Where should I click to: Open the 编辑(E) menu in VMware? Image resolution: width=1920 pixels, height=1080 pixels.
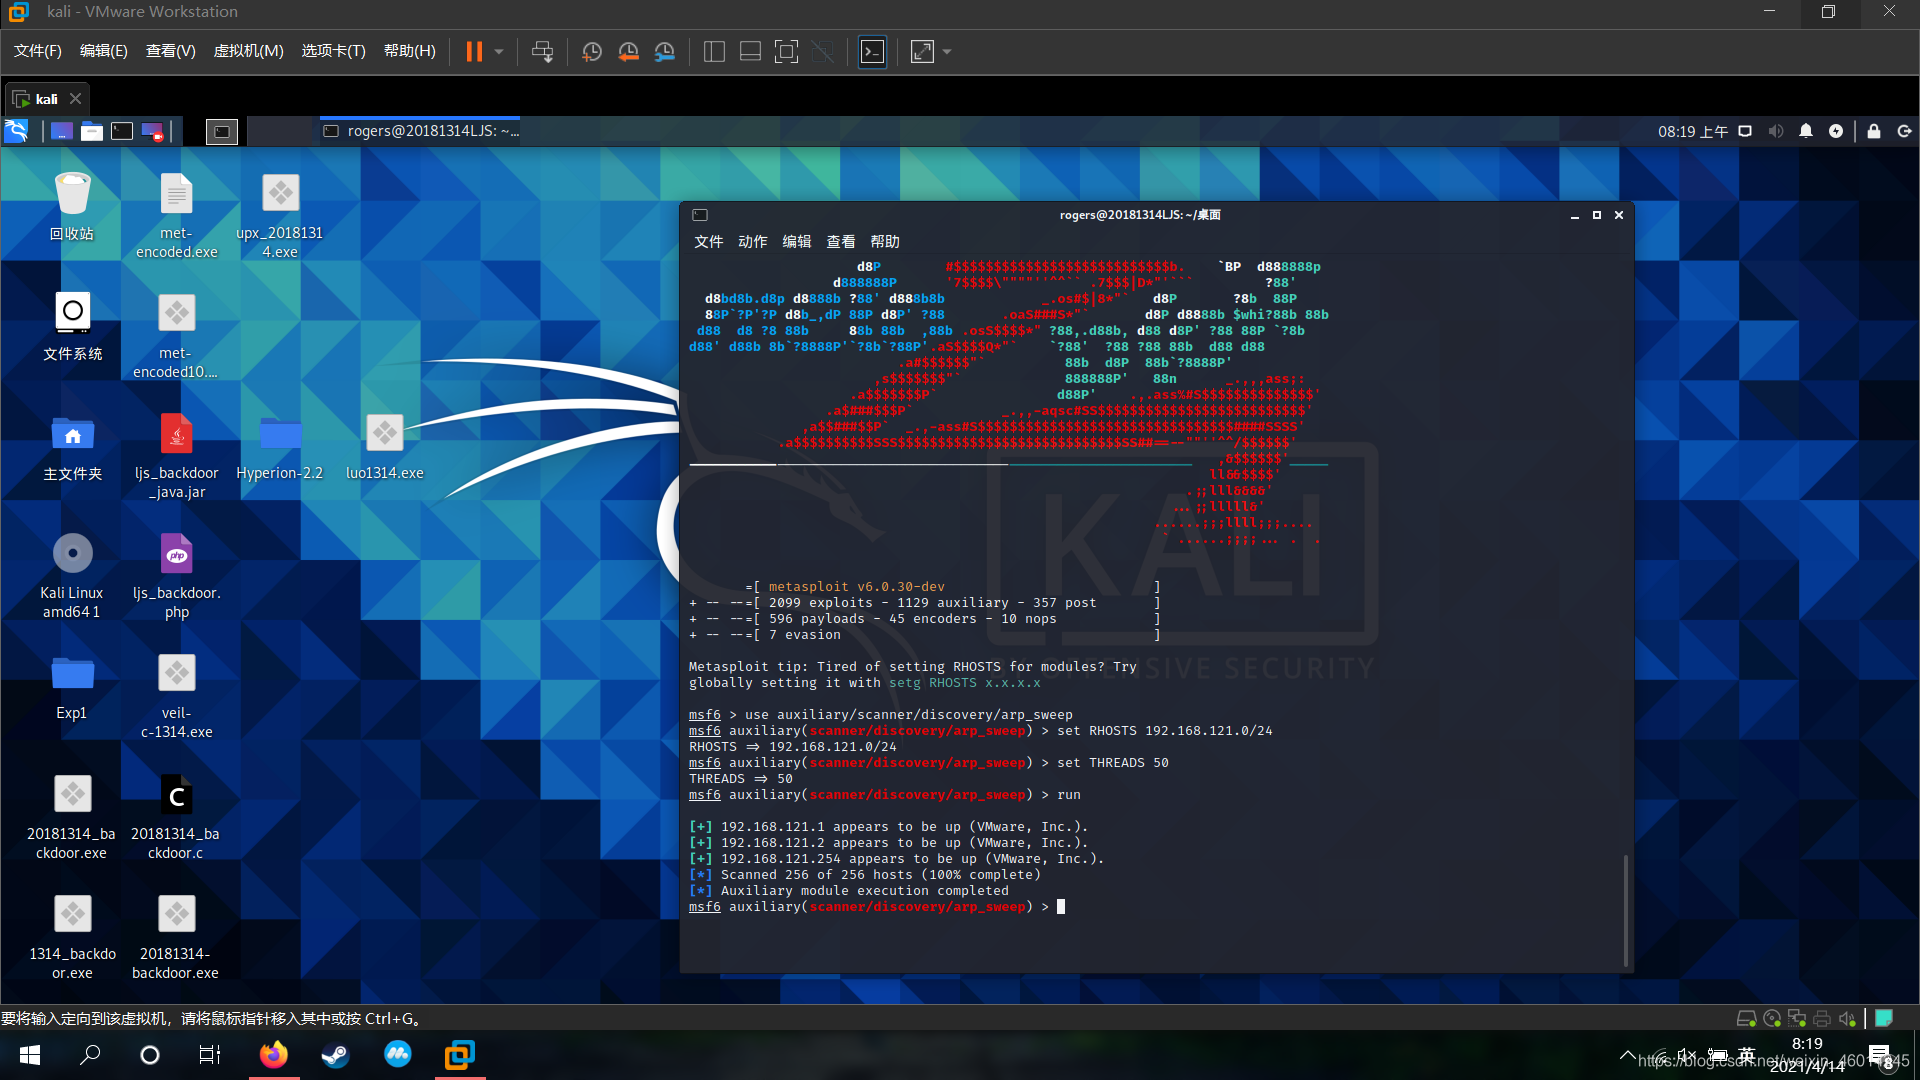click(104, 51)
